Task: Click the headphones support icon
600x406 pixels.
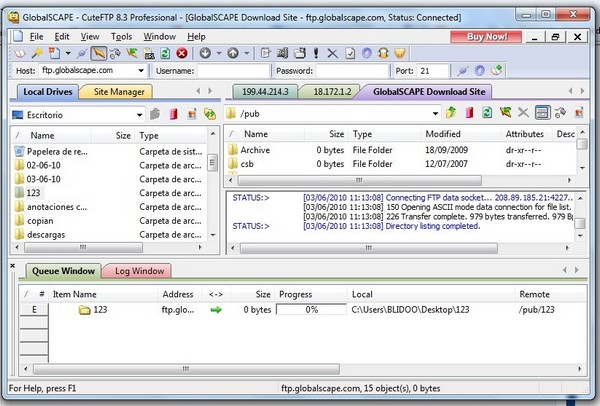Action: click(383, 53)
